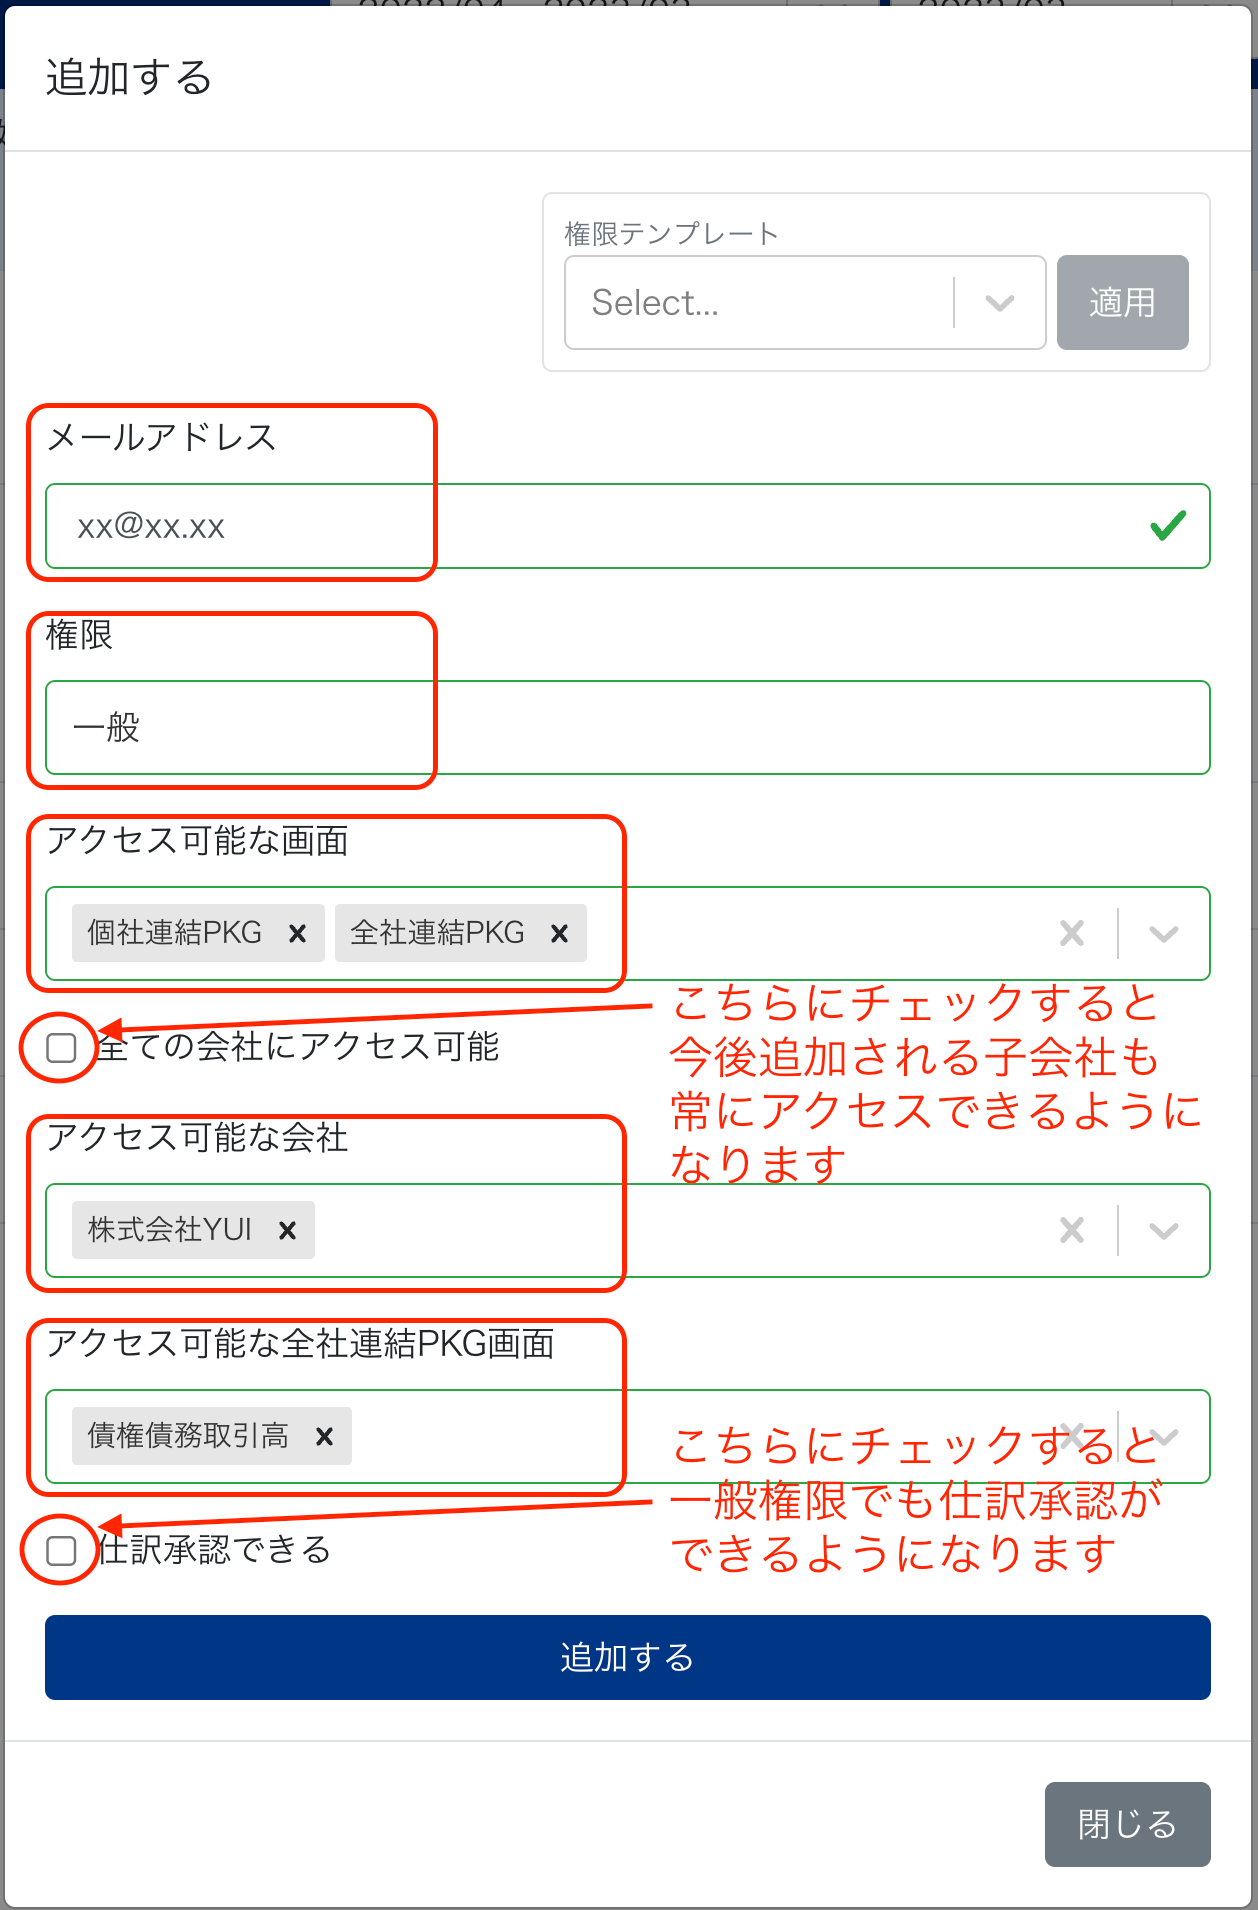This screenshot has width=1258, height=1910.
Task: Focus the メールアドレス input field
Action: point(600,527)
